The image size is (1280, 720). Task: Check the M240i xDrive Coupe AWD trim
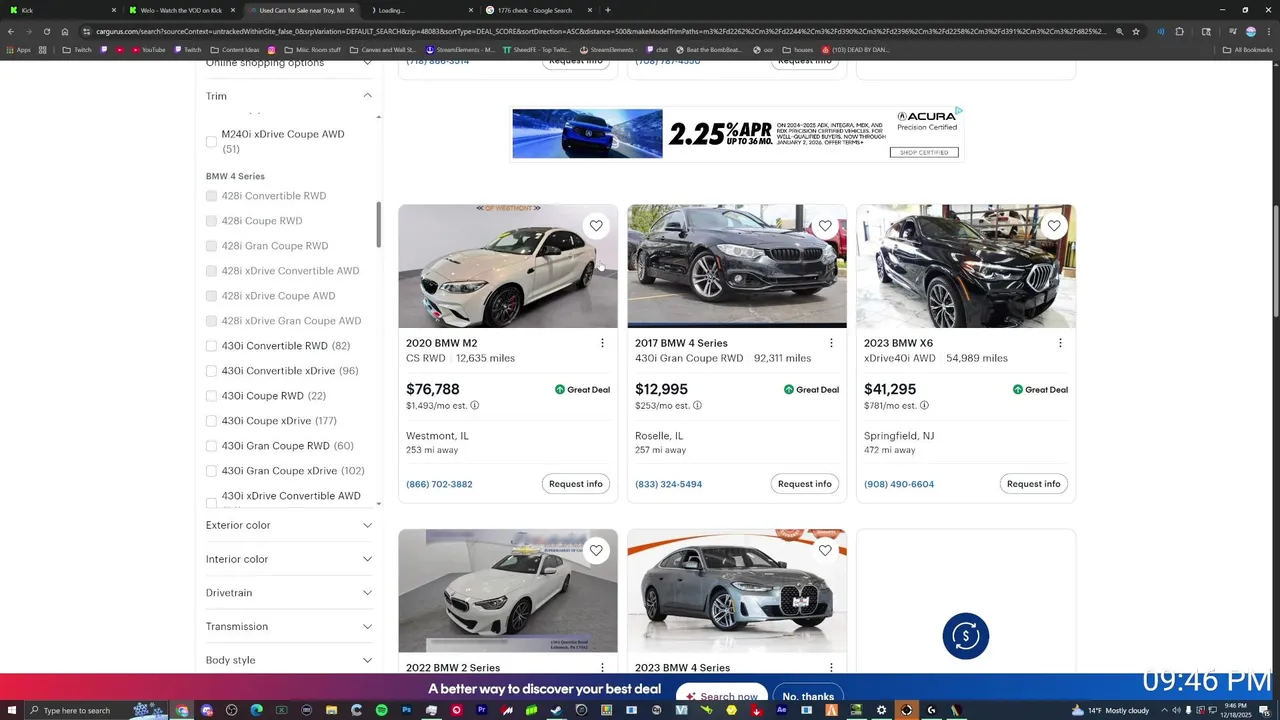(x=211, y=142)
